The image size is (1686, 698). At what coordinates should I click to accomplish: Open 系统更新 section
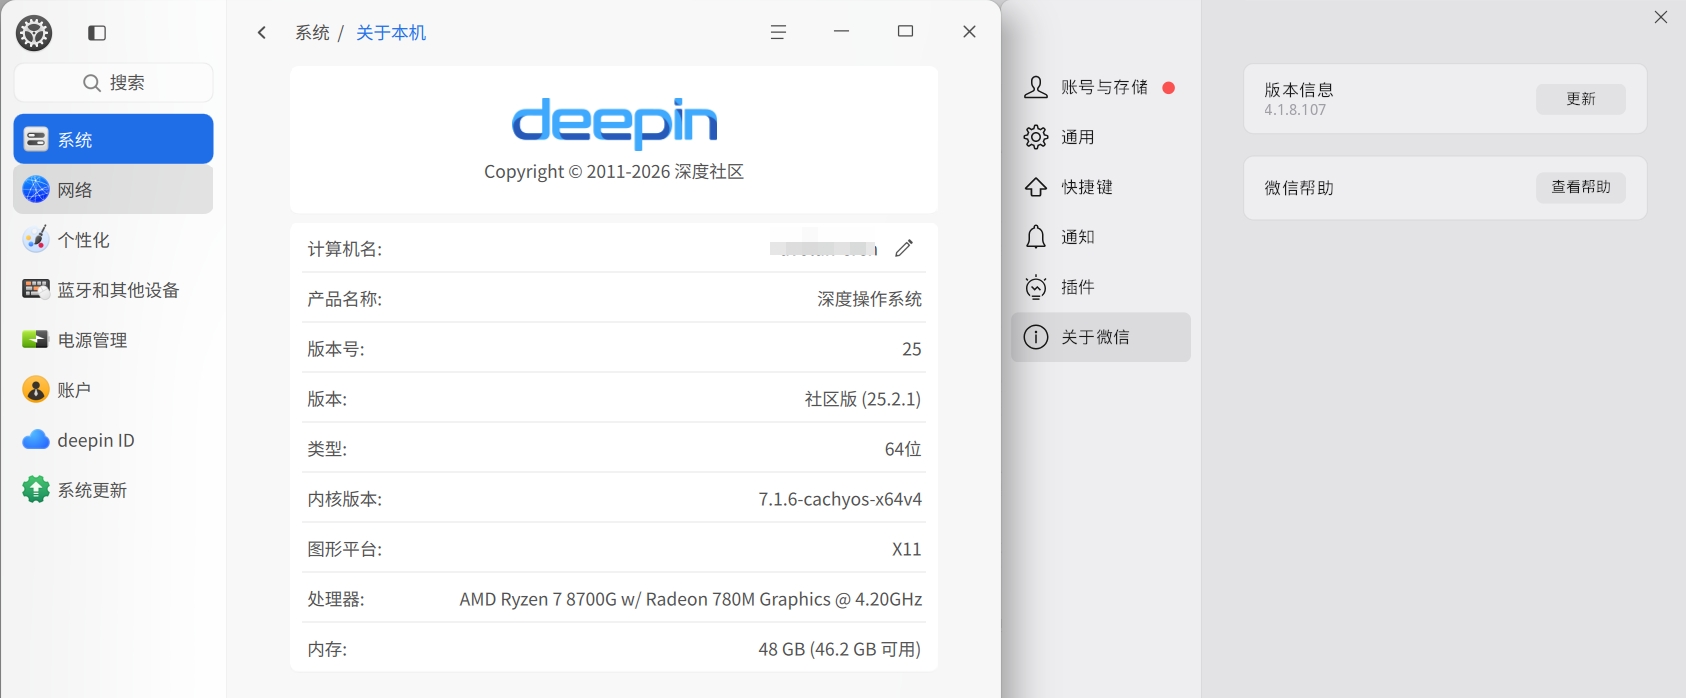point(113,489)
